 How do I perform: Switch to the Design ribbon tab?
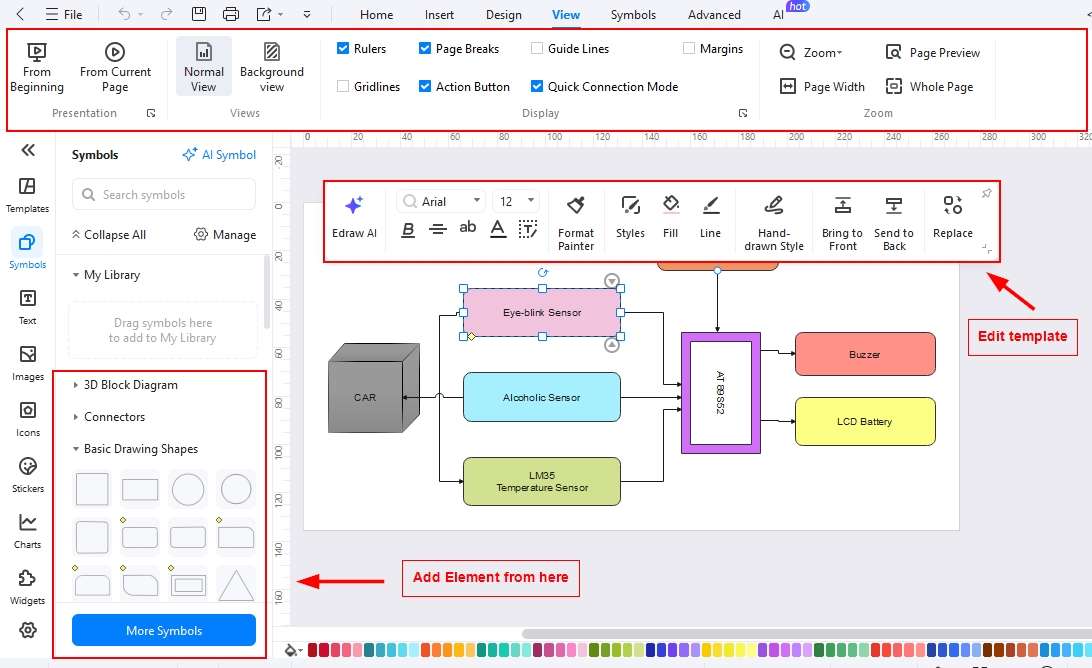click(x=503, y=15)
